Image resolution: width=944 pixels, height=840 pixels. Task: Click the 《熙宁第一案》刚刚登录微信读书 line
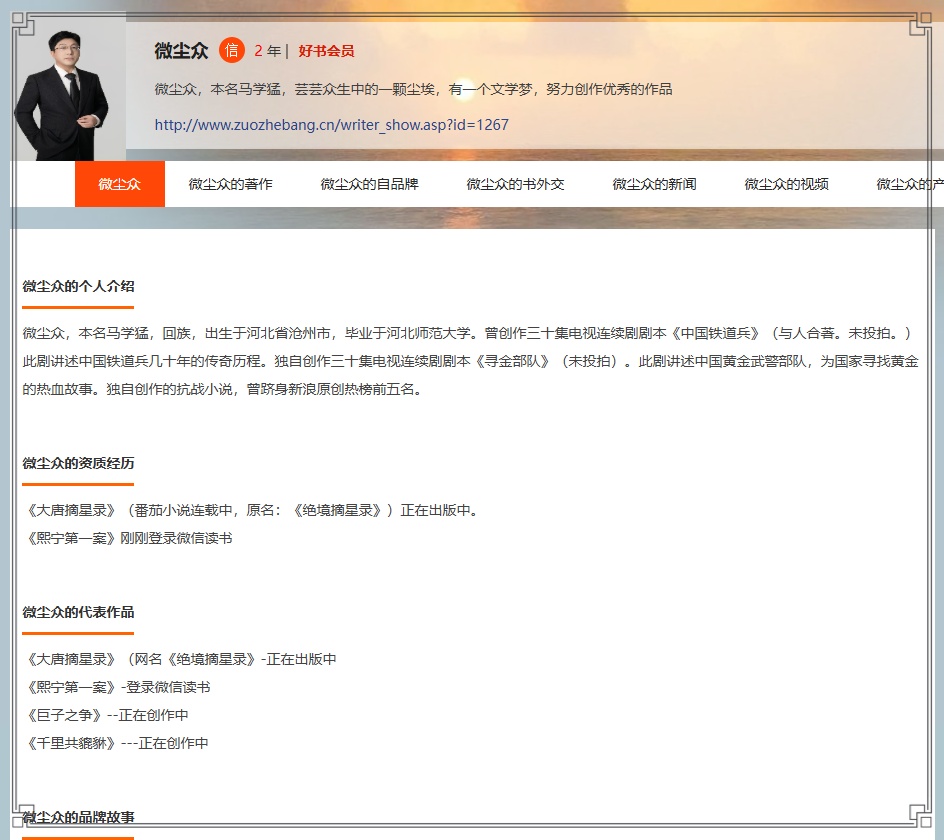click(128, 538)
